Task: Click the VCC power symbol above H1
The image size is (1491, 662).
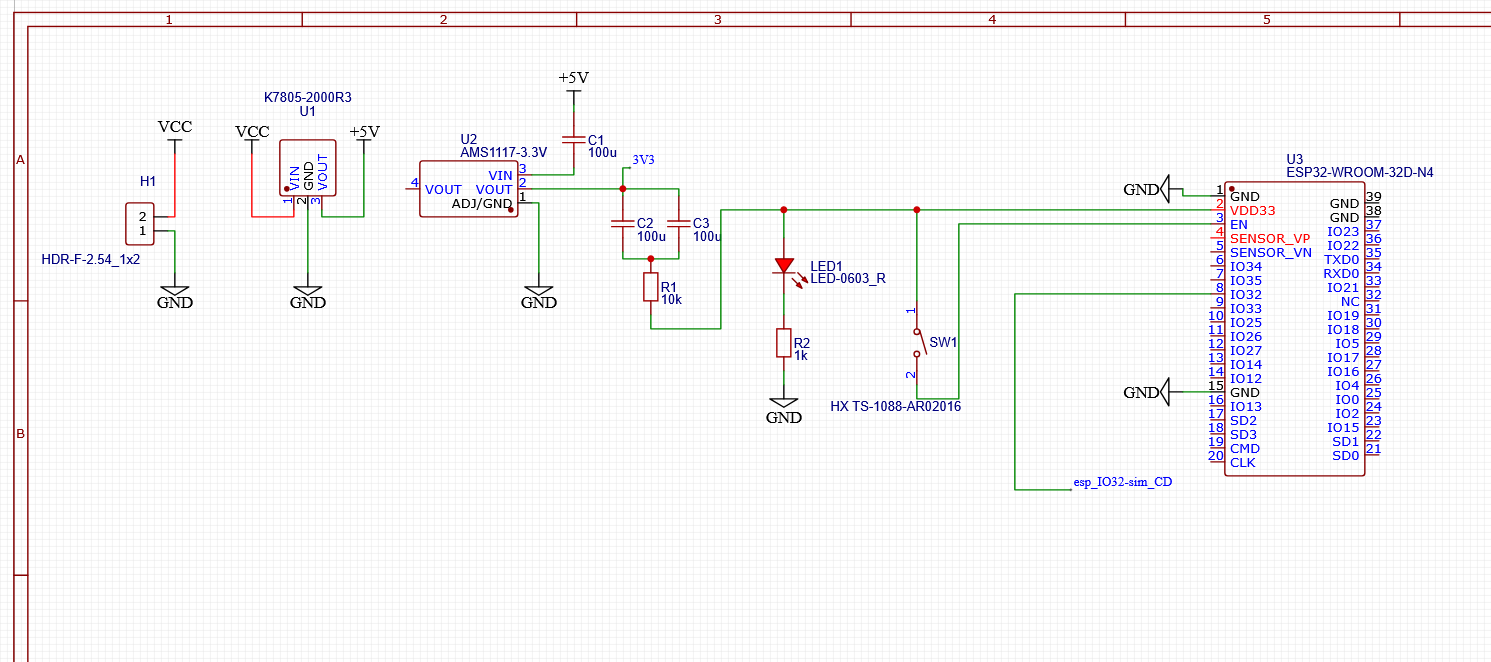Action: tap(175, 129)
